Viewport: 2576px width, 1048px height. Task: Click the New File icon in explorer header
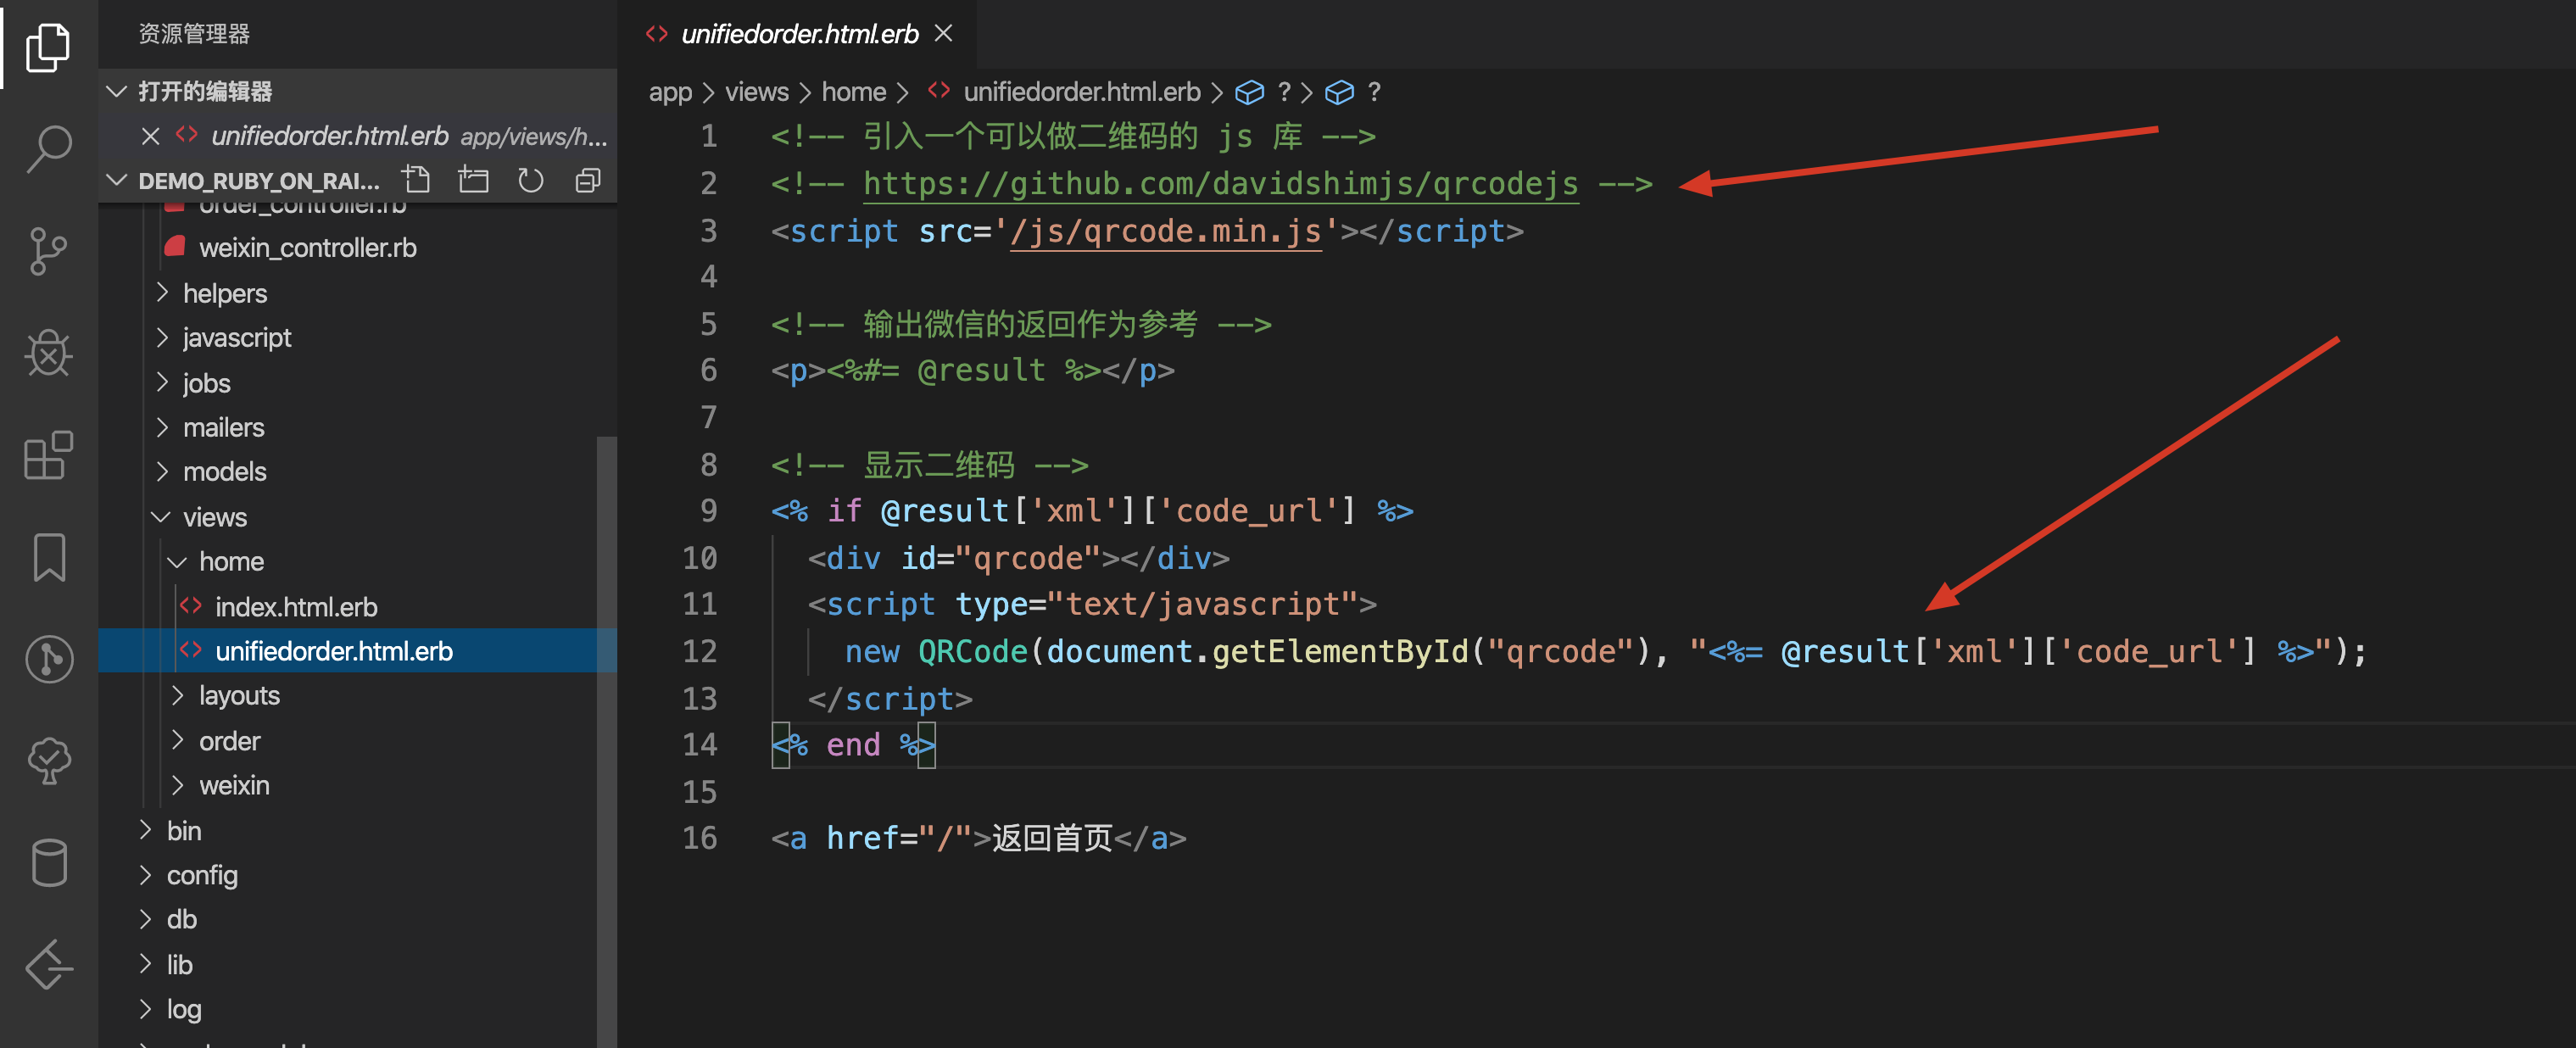coord(416,180)
